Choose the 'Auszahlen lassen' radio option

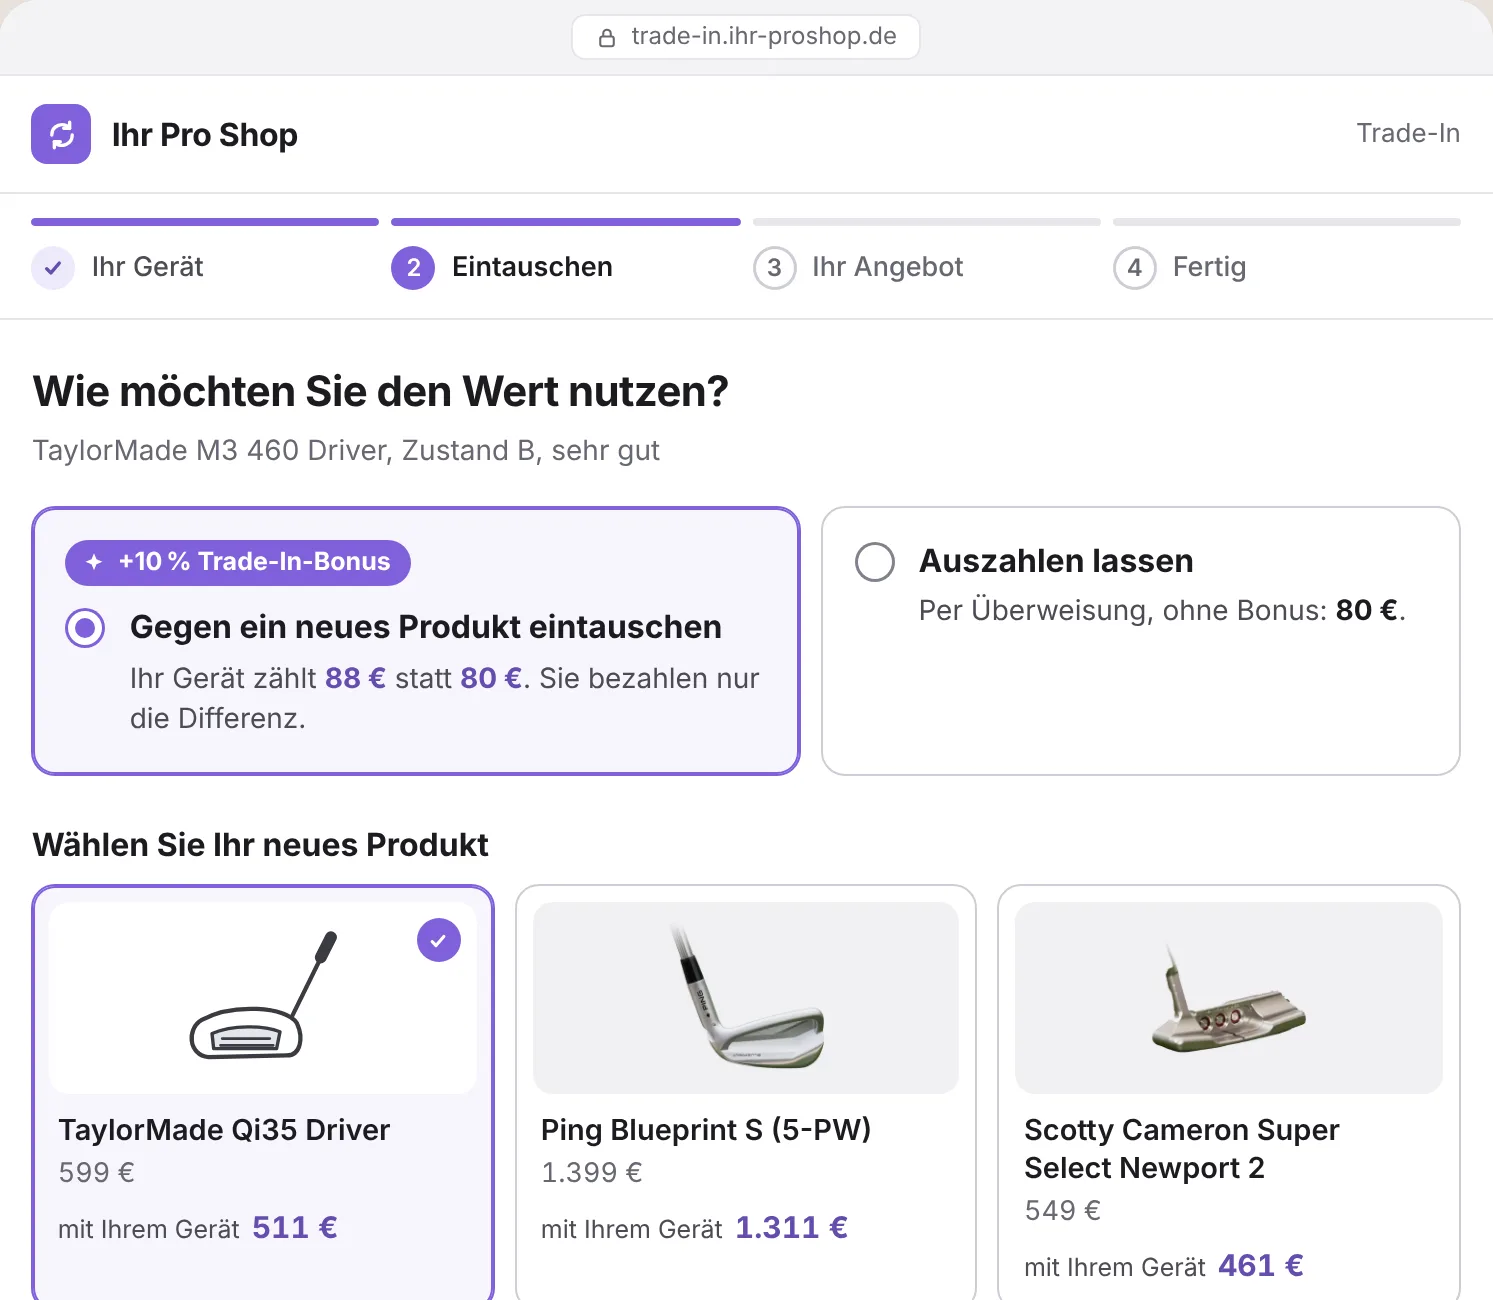(875, 562)
